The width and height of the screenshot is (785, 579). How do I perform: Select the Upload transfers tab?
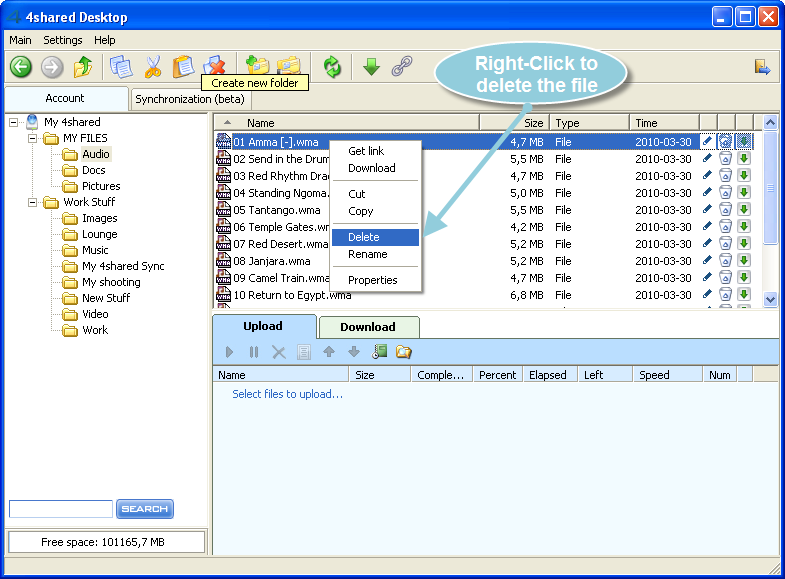[x=264, y=326]
